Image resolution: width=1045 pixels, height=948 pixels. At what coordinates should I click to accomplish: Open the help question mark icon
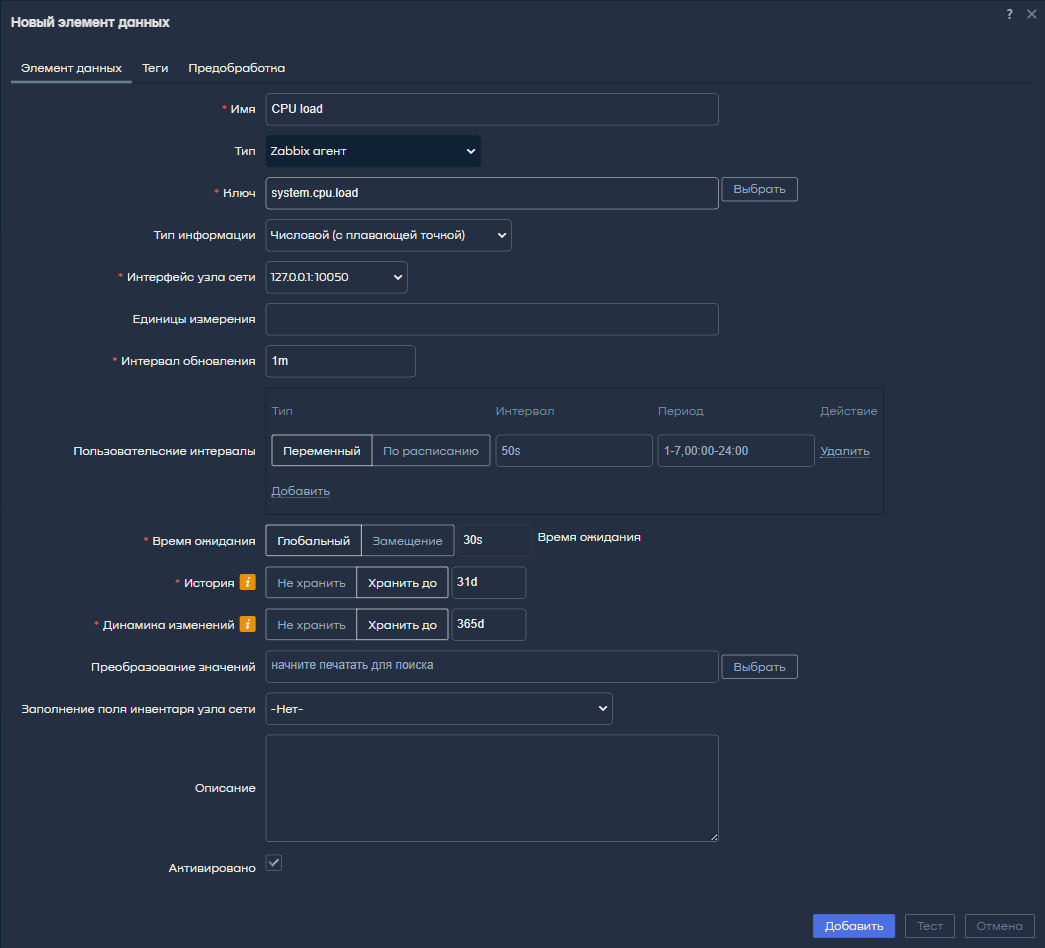1010,14
